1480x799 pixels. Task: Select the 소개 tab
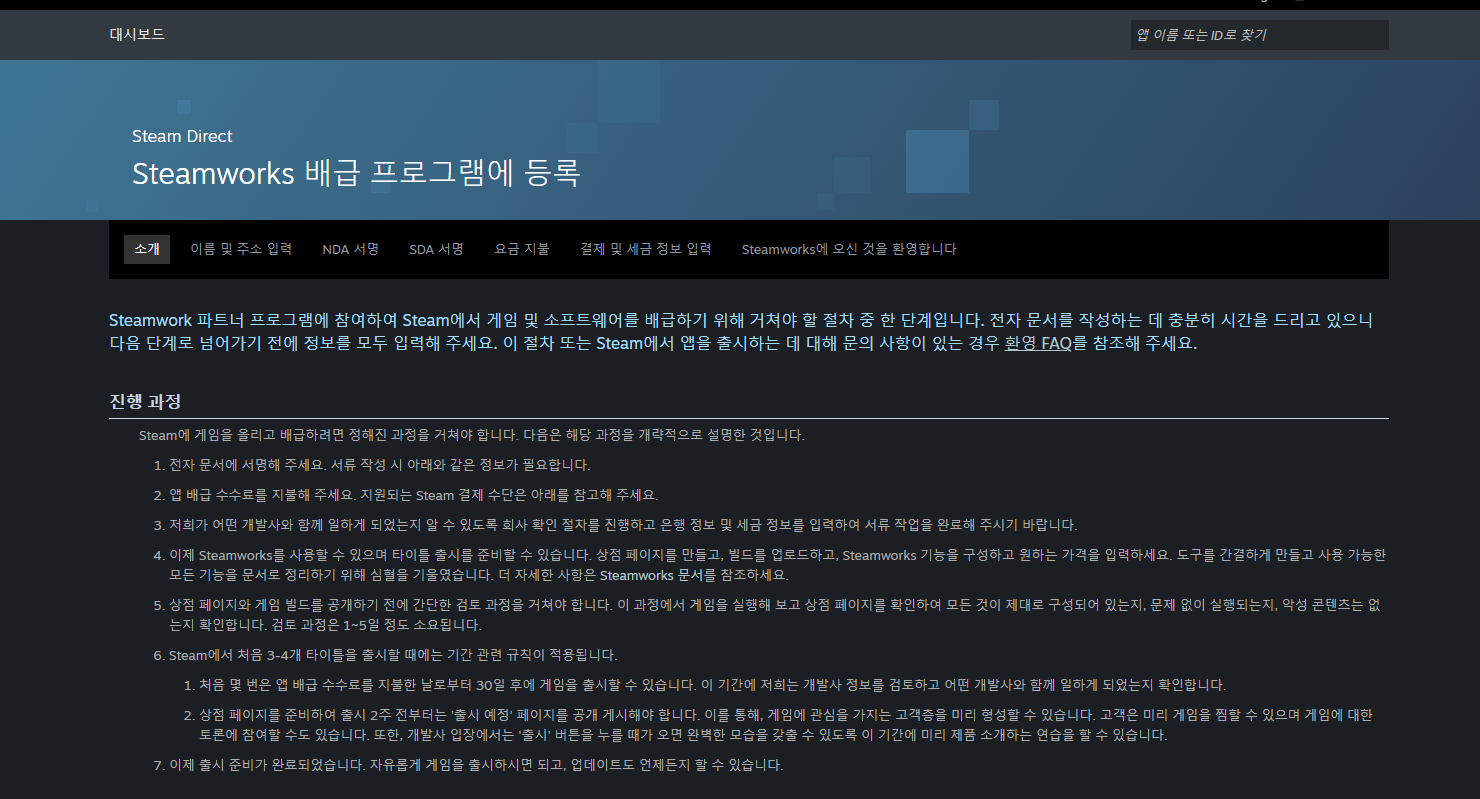coord(147,249)
